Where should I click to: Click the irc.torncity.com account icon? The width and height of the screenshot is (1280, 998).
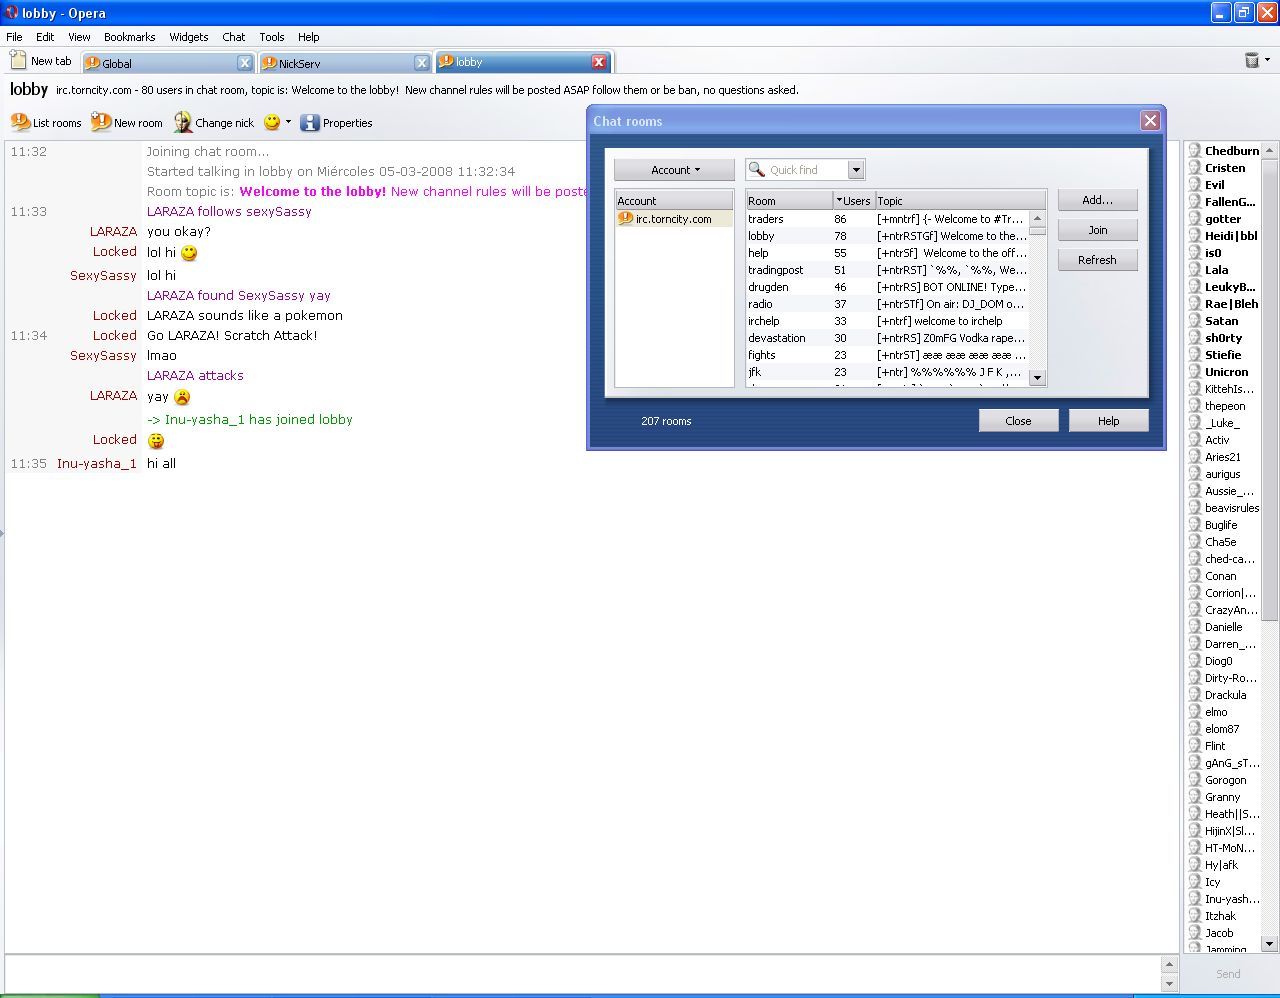click(622, 218)
